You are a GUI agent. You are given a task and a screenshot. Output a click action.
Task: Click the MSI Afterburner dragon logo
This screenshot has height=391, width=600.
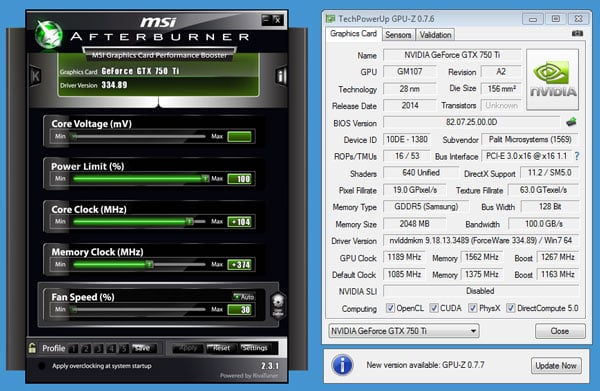[49, 35]
